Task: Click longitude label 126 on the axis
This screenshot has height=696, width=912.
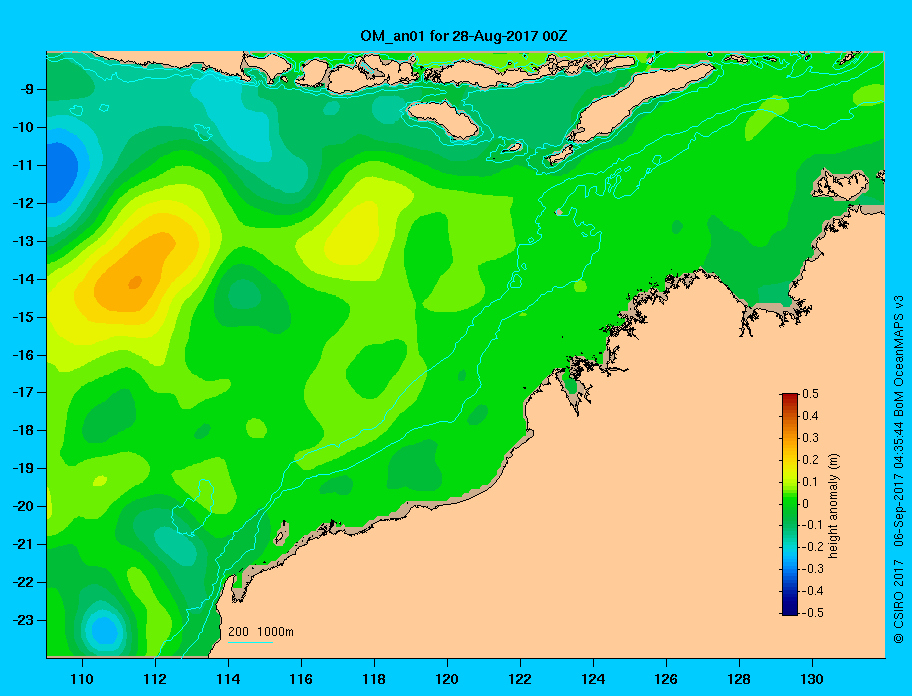Action: (666, 679)
